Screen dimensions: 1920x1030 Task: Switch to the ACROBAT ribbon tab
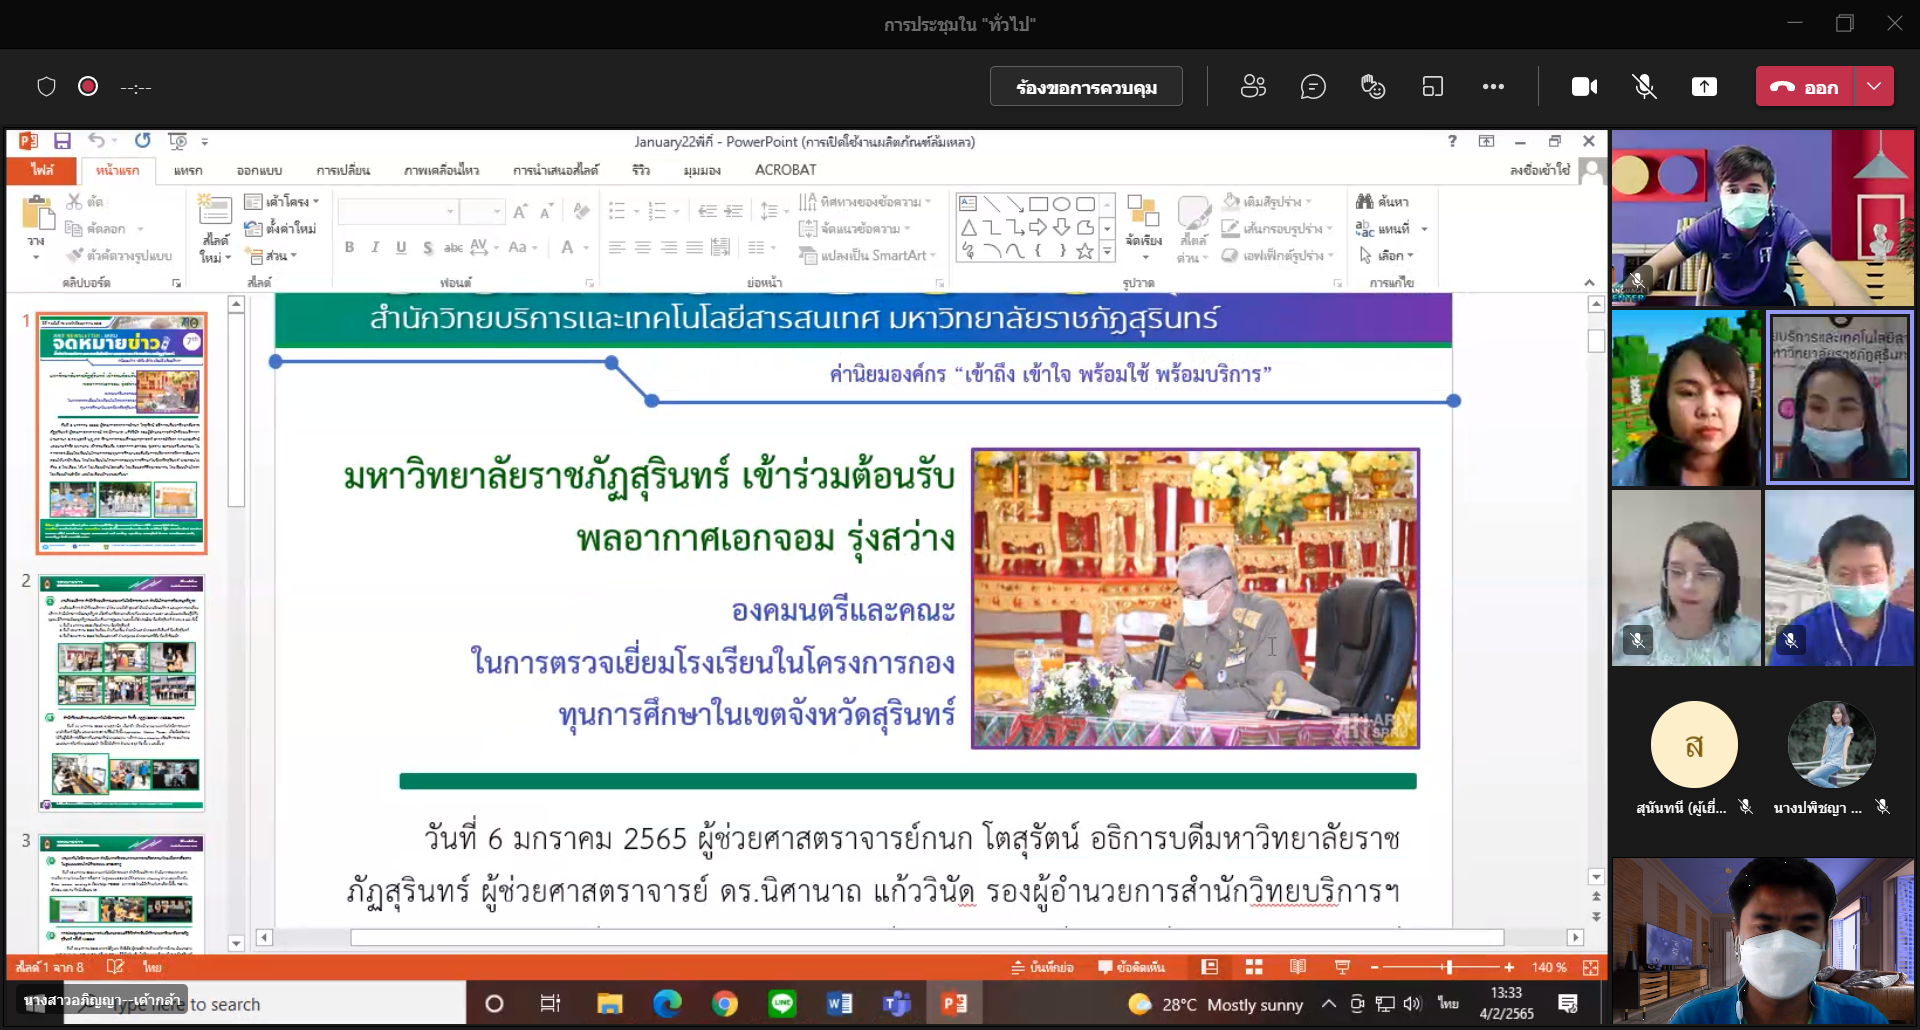785,170
